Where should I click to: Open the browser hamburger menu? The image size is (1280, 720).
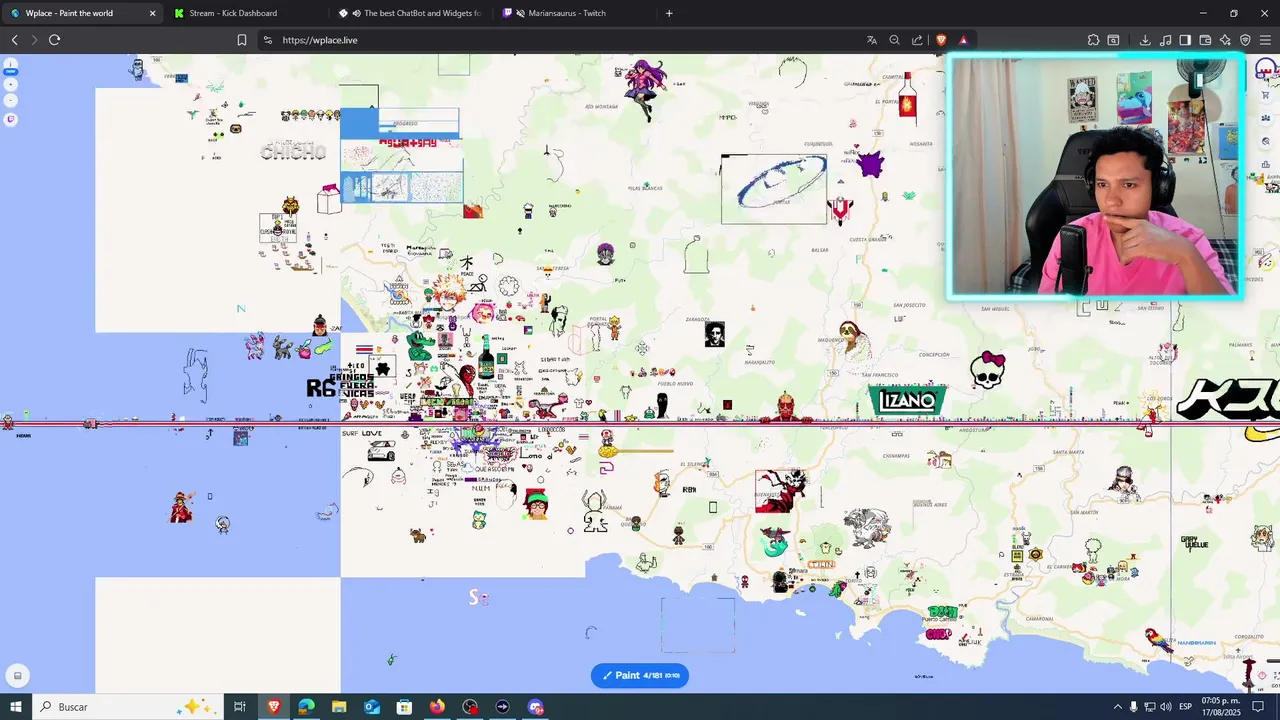coord(1266,40)
